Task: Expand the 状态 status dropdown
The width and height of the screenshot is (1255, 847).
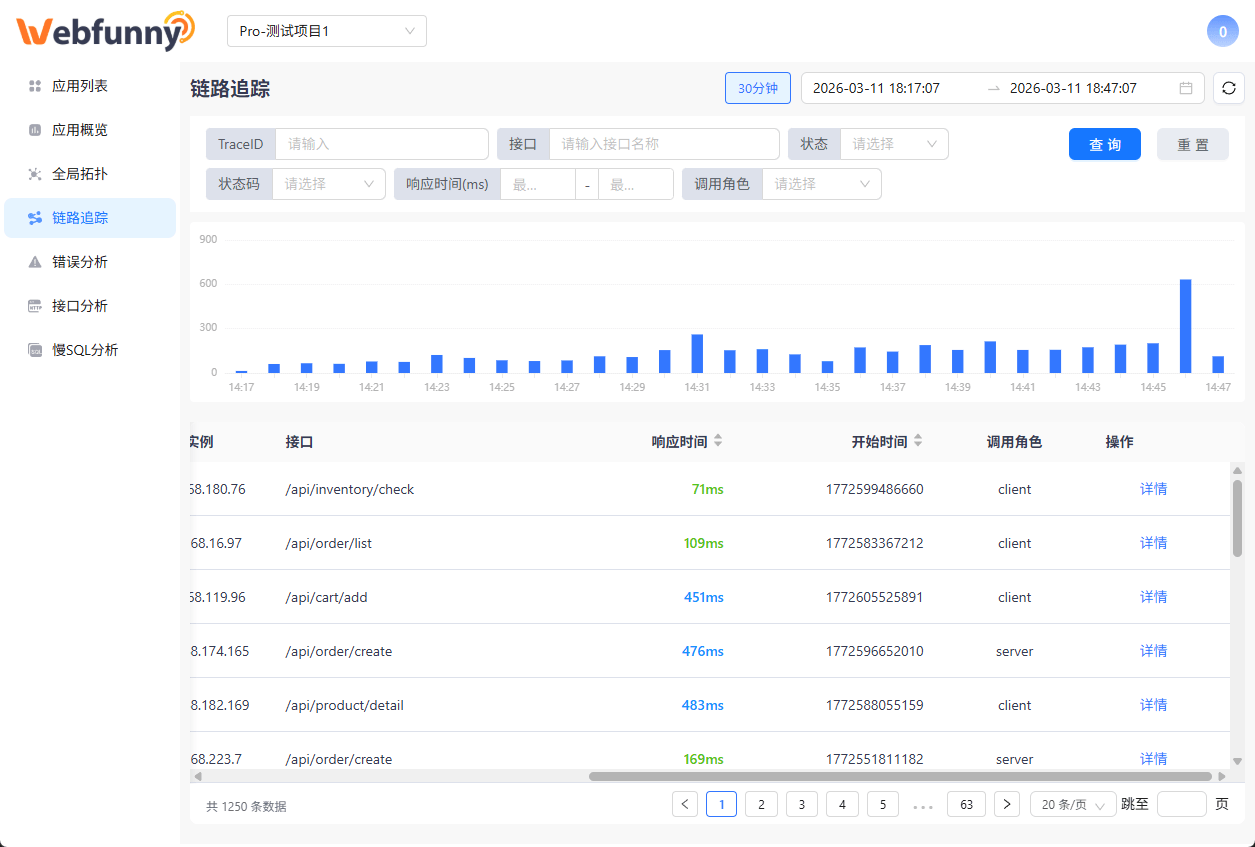Action: coord(893,143)
